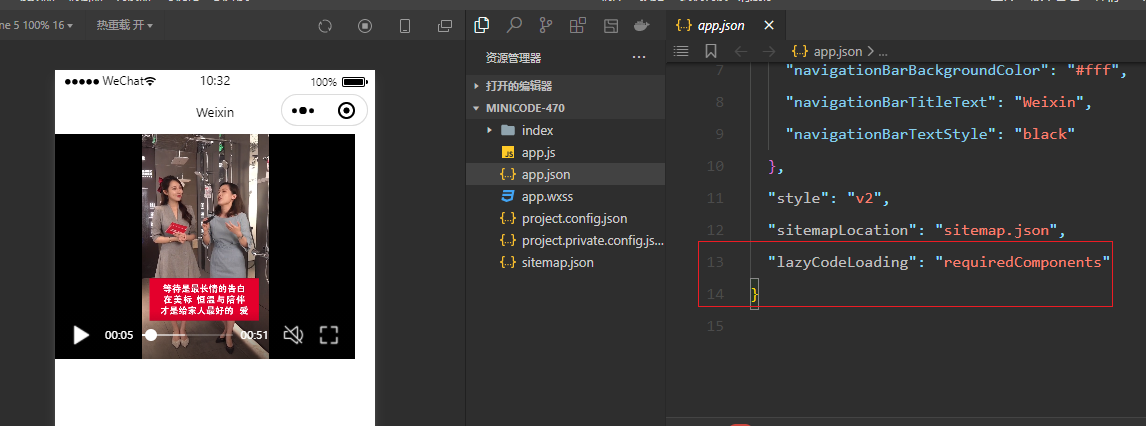Click the video frame in simulator
This screenshot has height=426, width=1146.
(x=205, y=246)
